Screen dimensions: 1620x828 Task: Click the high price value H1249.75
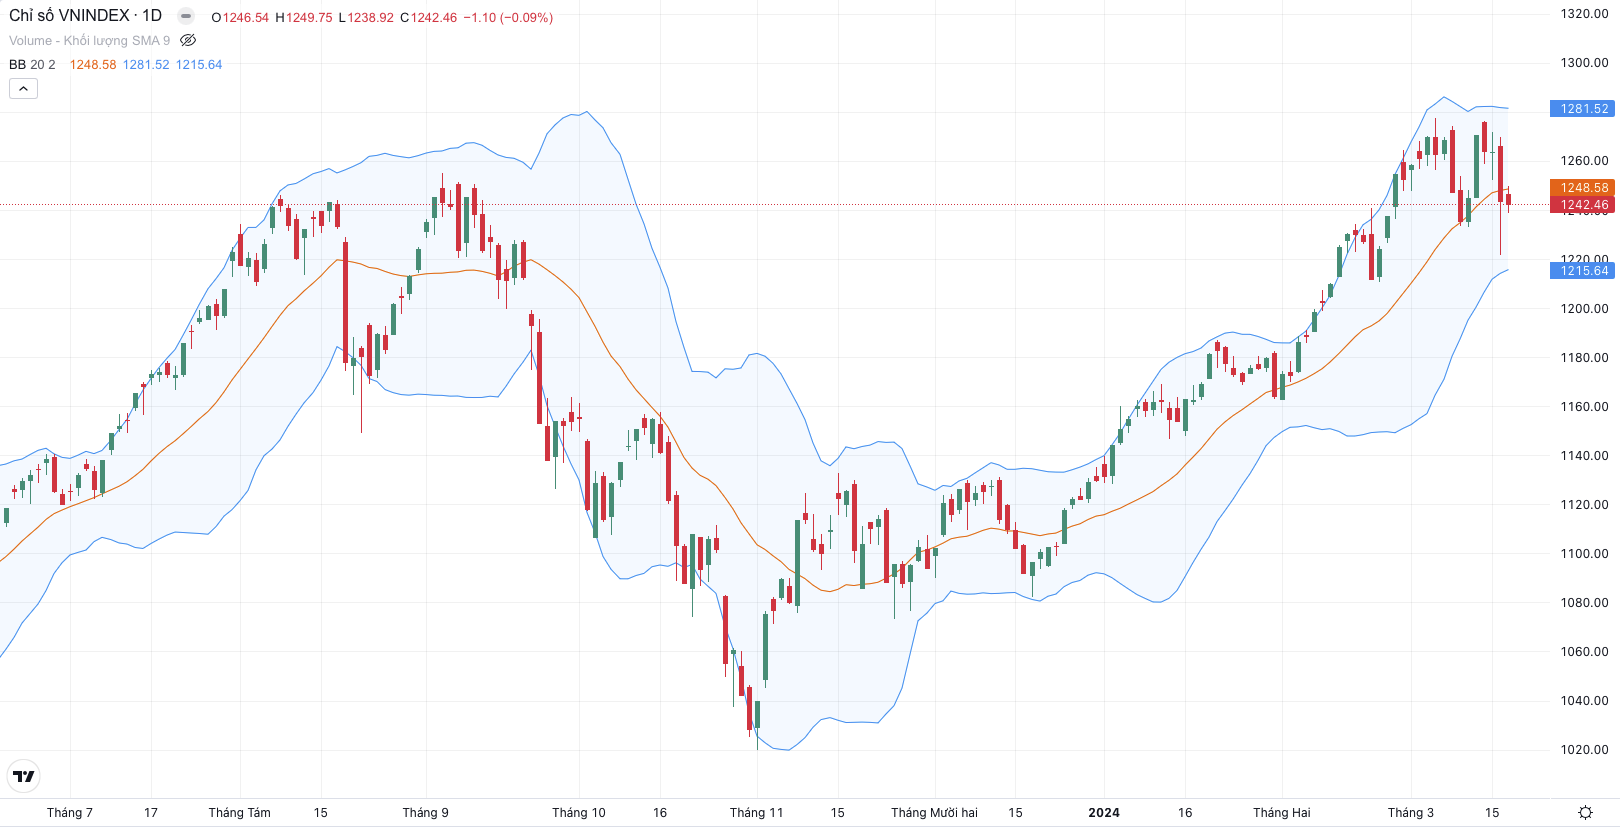304,18
